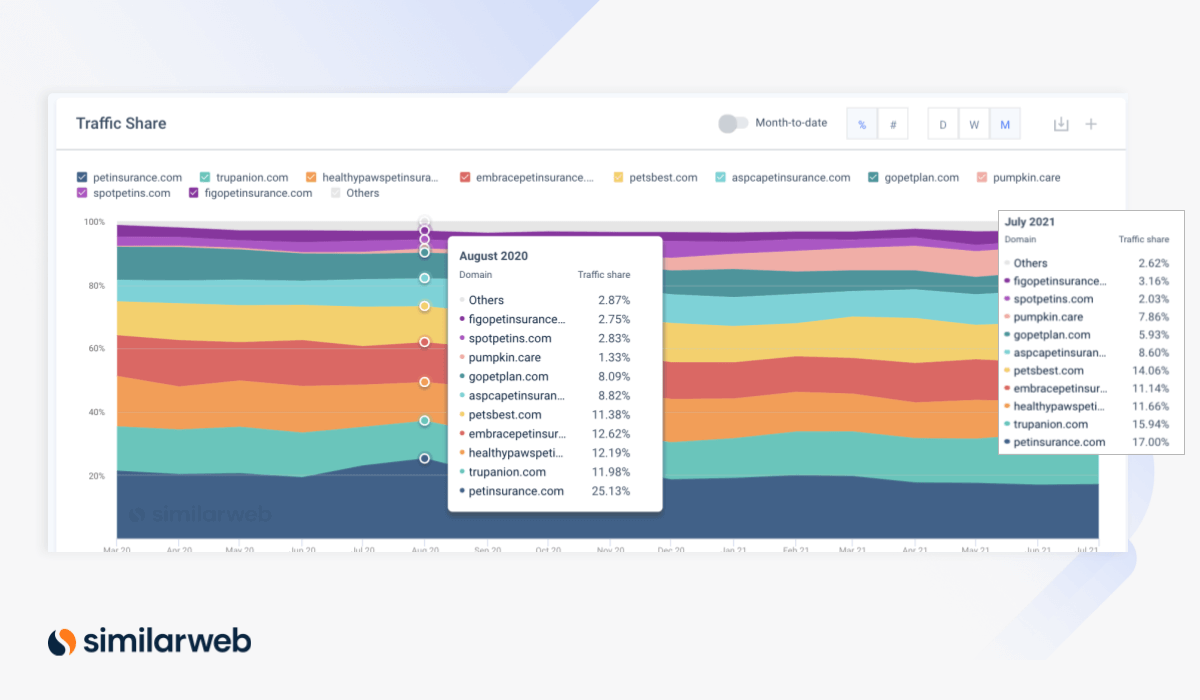1200x700 pixels.
Task: Switch to the Daily (D) view
Action: 942,123
